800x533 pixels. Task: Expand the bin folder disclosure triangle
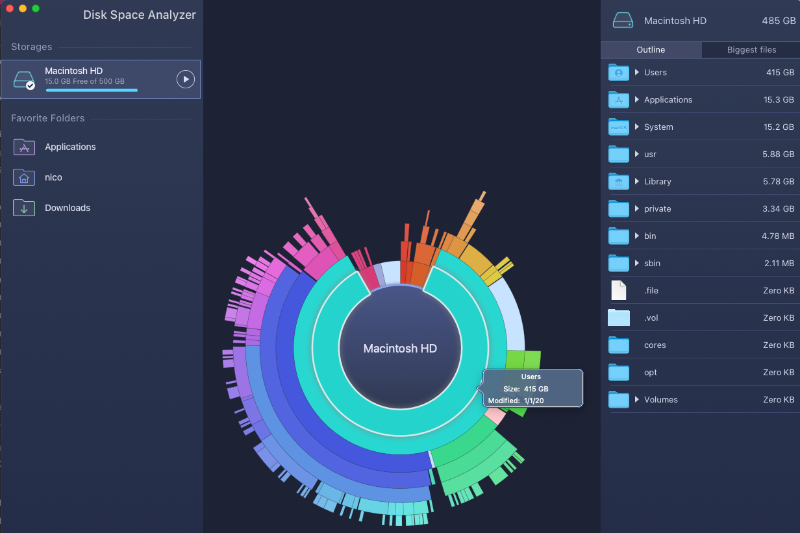pos(637,236)
